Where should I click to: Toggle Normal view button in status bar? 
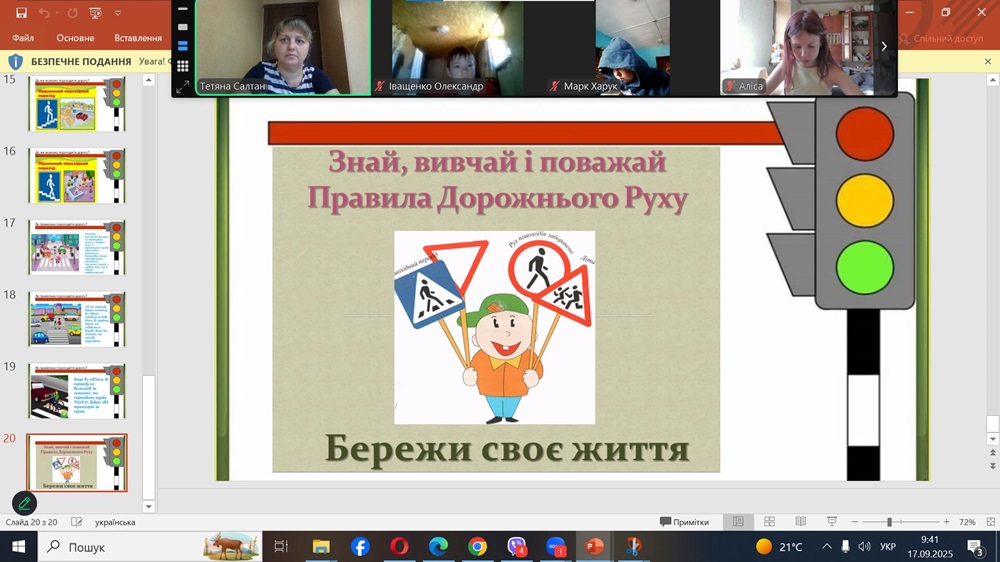tap(738, 522)
